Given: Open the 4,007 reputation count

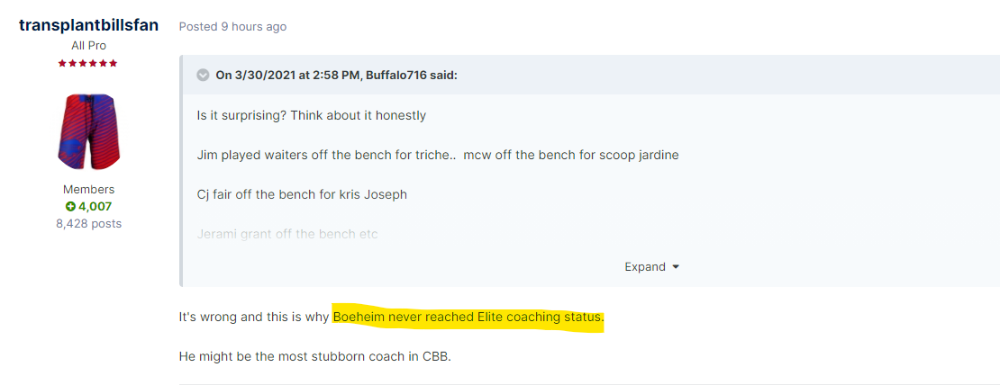Looking at the screenshot, I should 94,207.
